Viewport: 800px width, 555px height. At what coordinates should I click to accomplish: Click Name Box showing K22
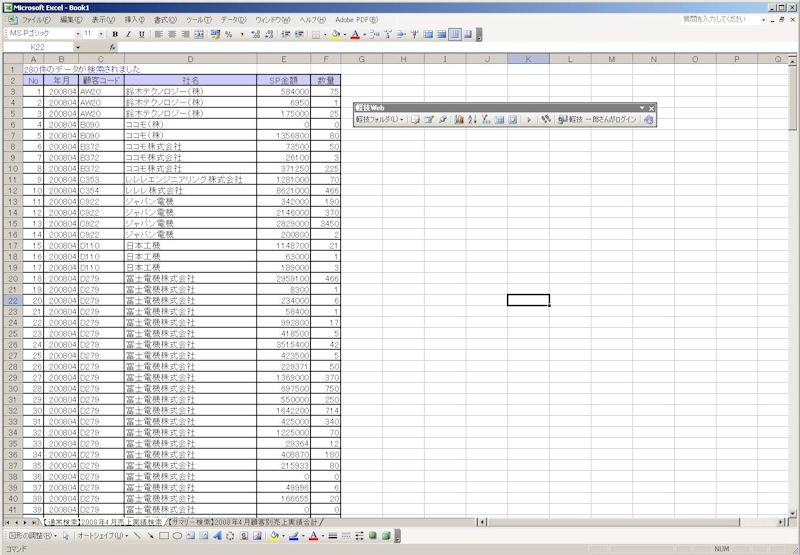(38, 47)
